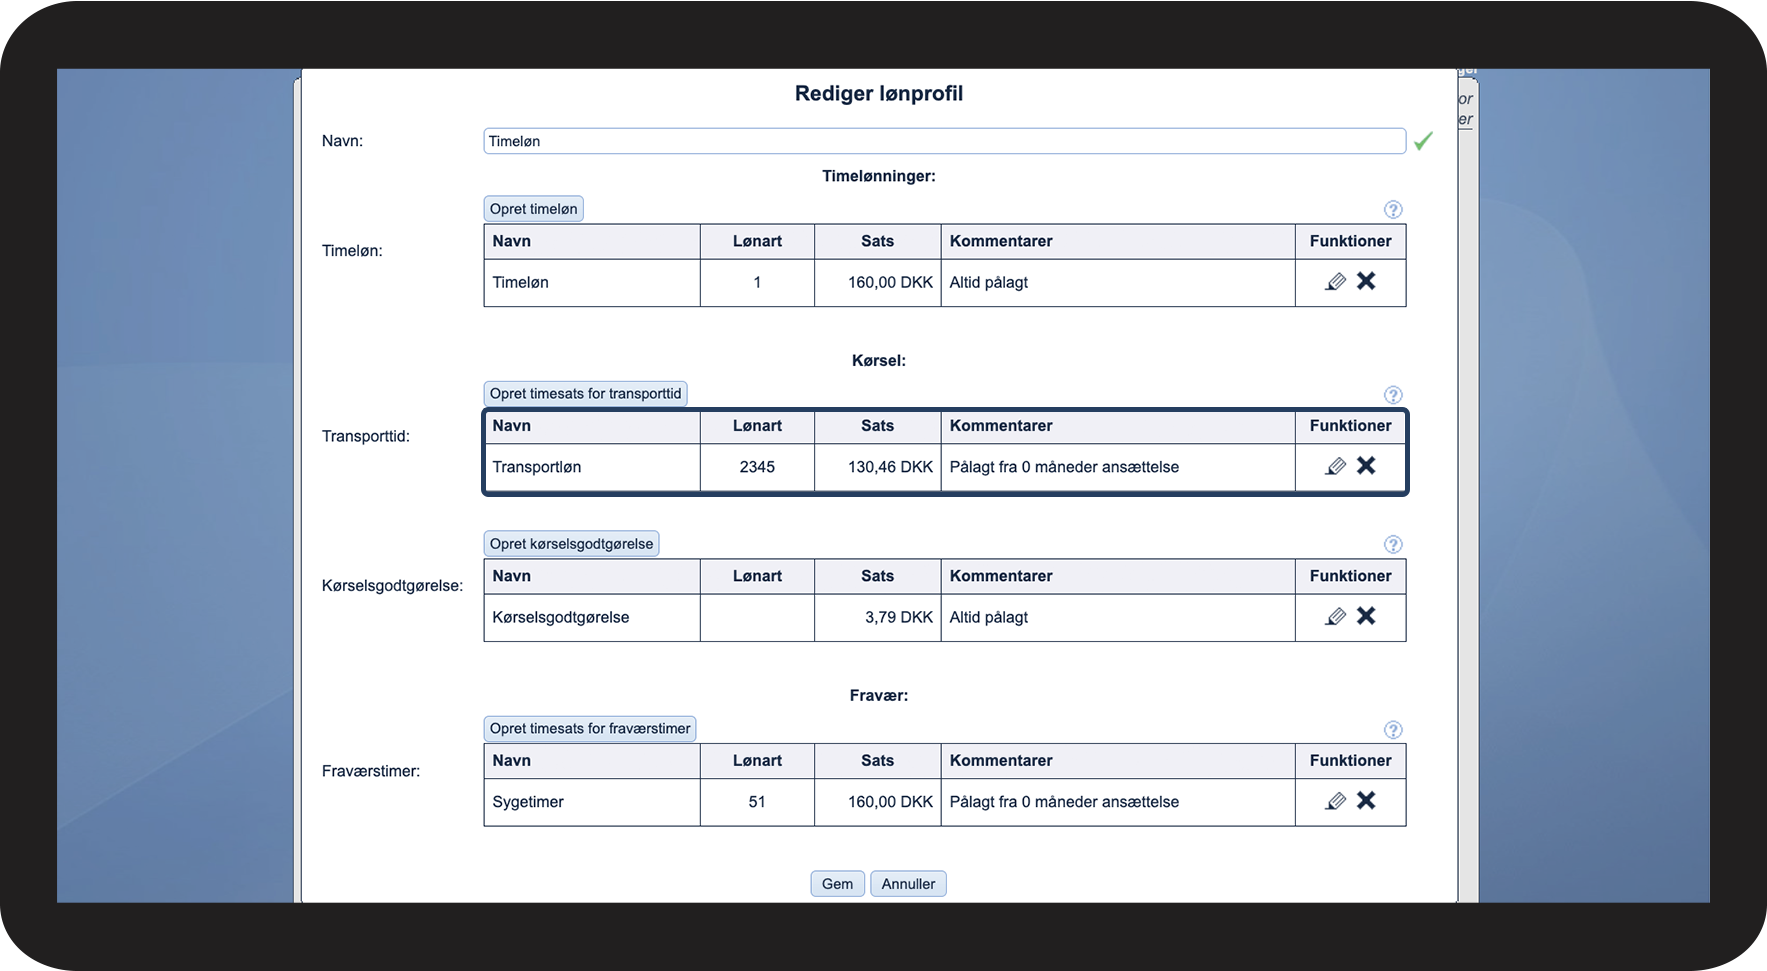This screenshot has height=971, width=1767.
Task: Click the Kørselsgodtgørelse name cell in the table
Action: [592, 618]
